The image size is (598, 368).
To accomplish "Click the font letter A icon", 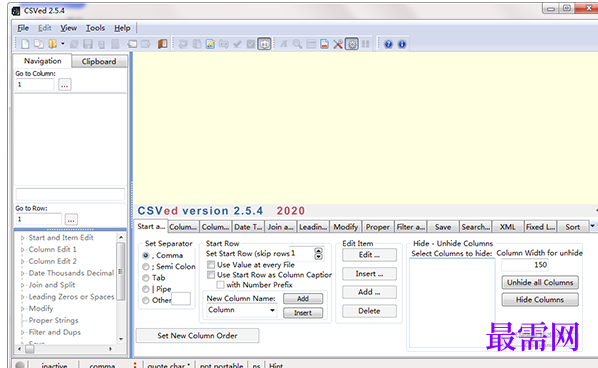I will (x=284, y=44).
